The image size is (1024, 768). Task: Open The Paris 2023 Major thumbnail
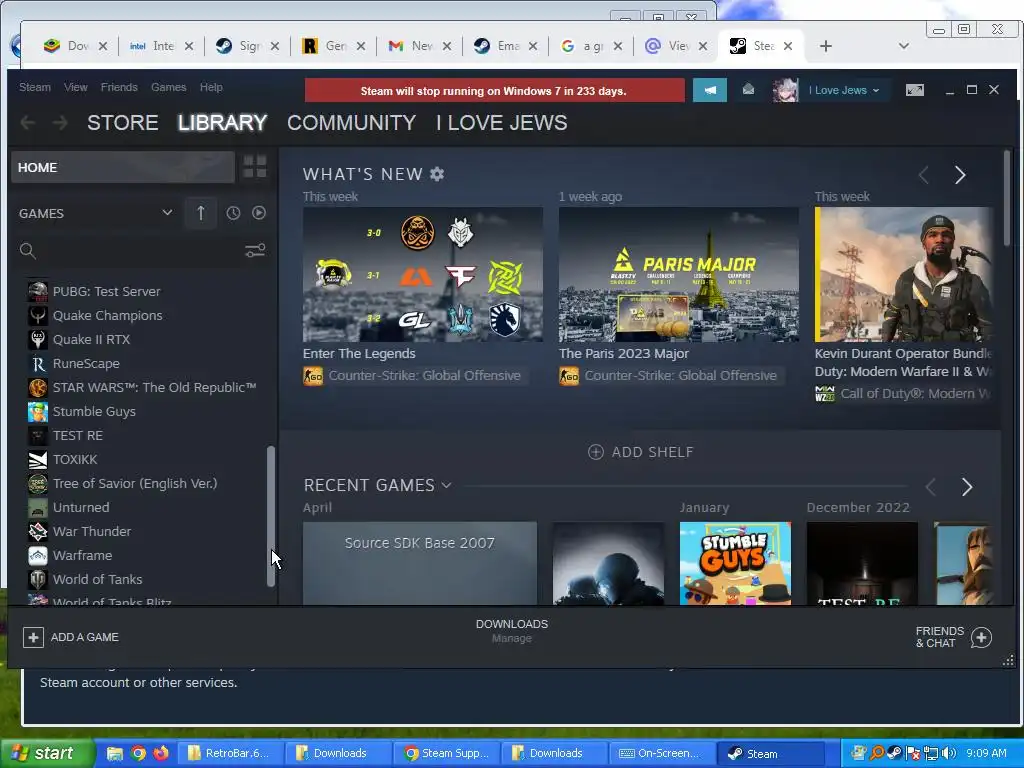point(679,274)
